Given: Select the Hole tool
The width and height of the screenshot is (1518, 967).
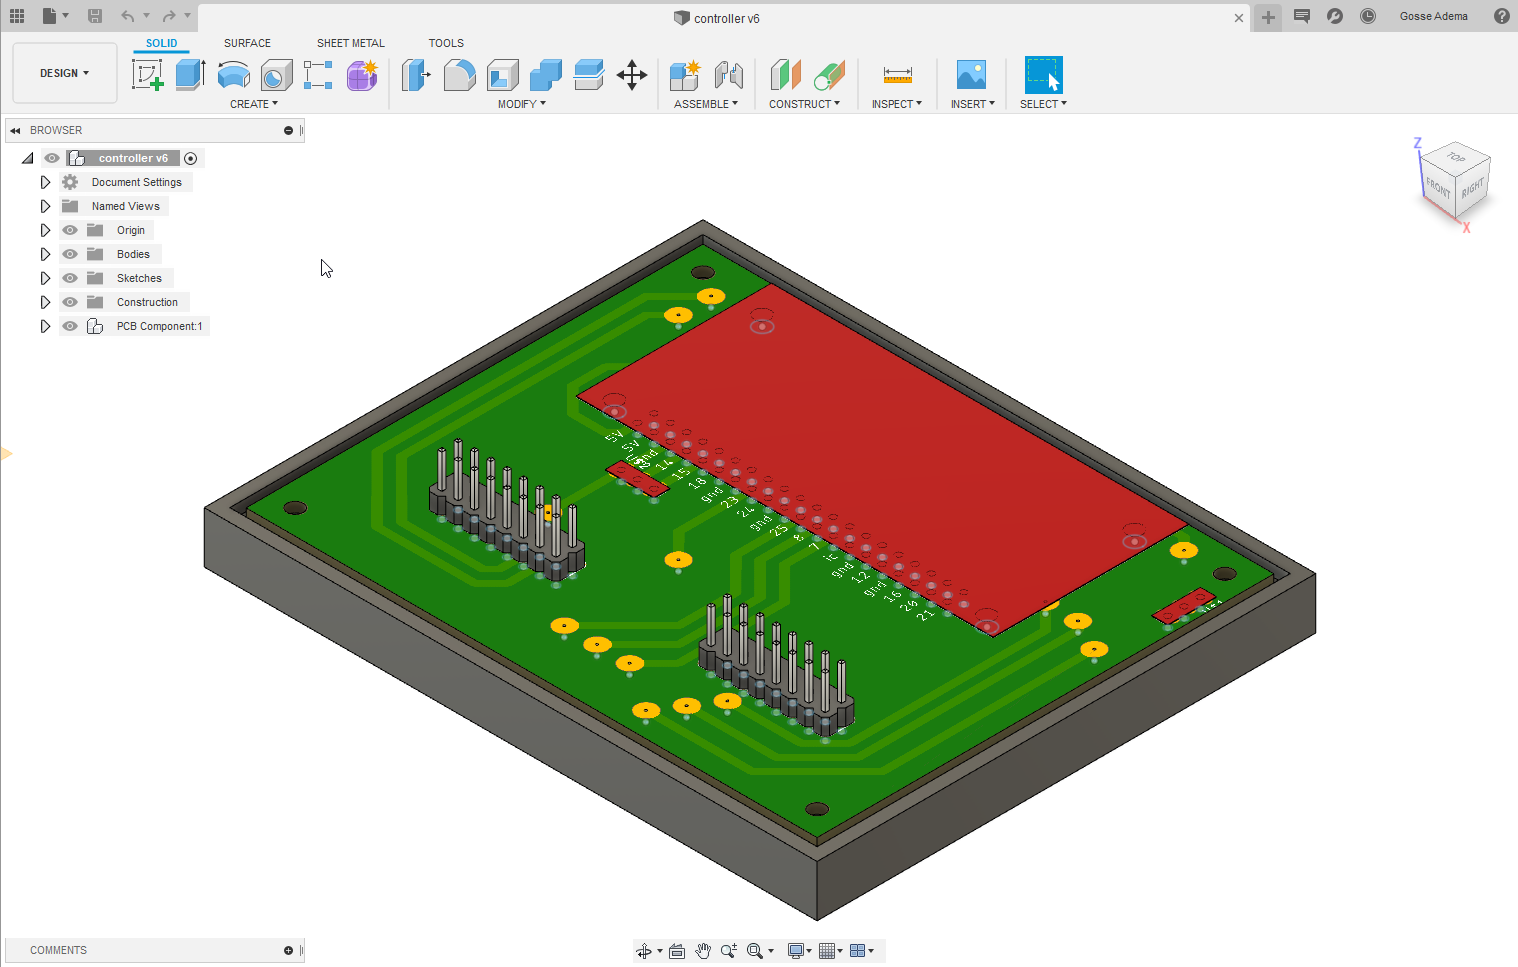Looking at the screenshot, I should pos(276,75).
